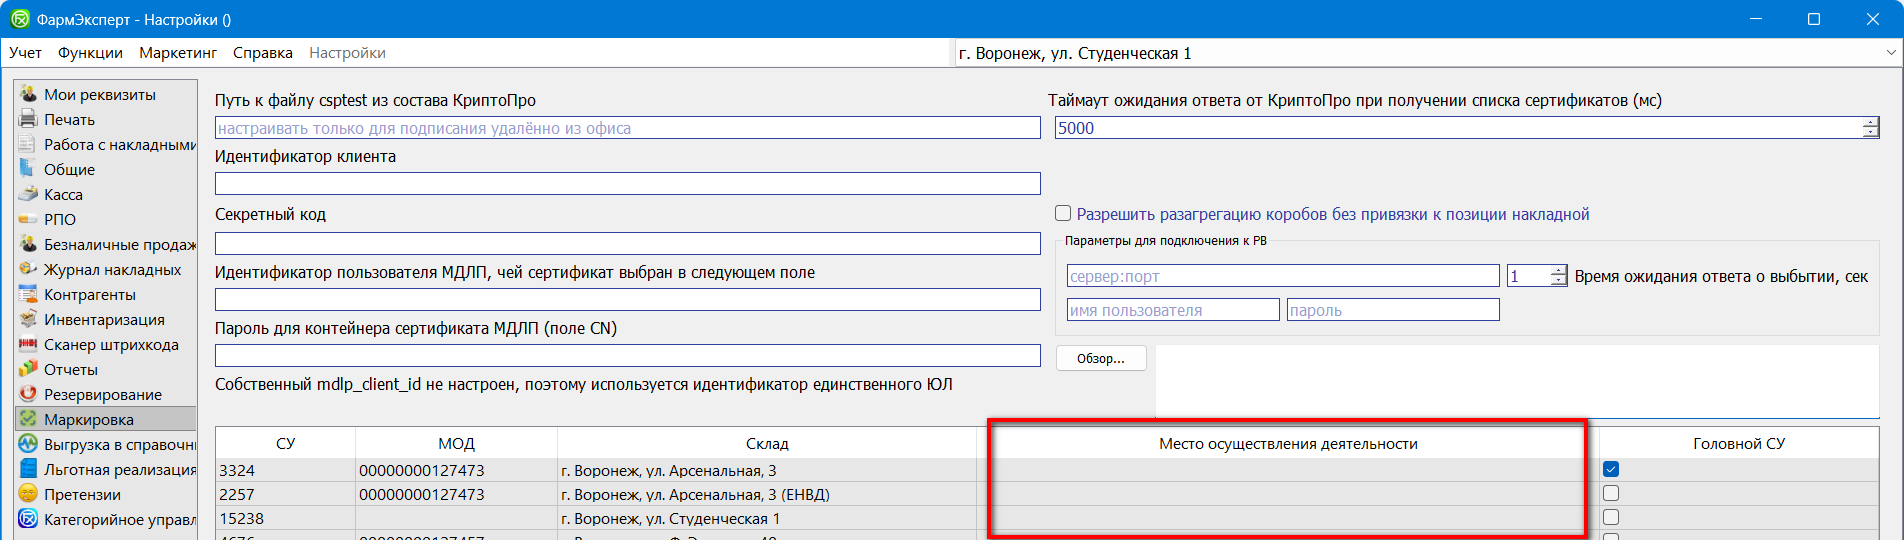Image resolution: width=1904 pixels, height=540 pixels.
Task: Open Сканер штрихкода section icon
Action: click(28, 344)
